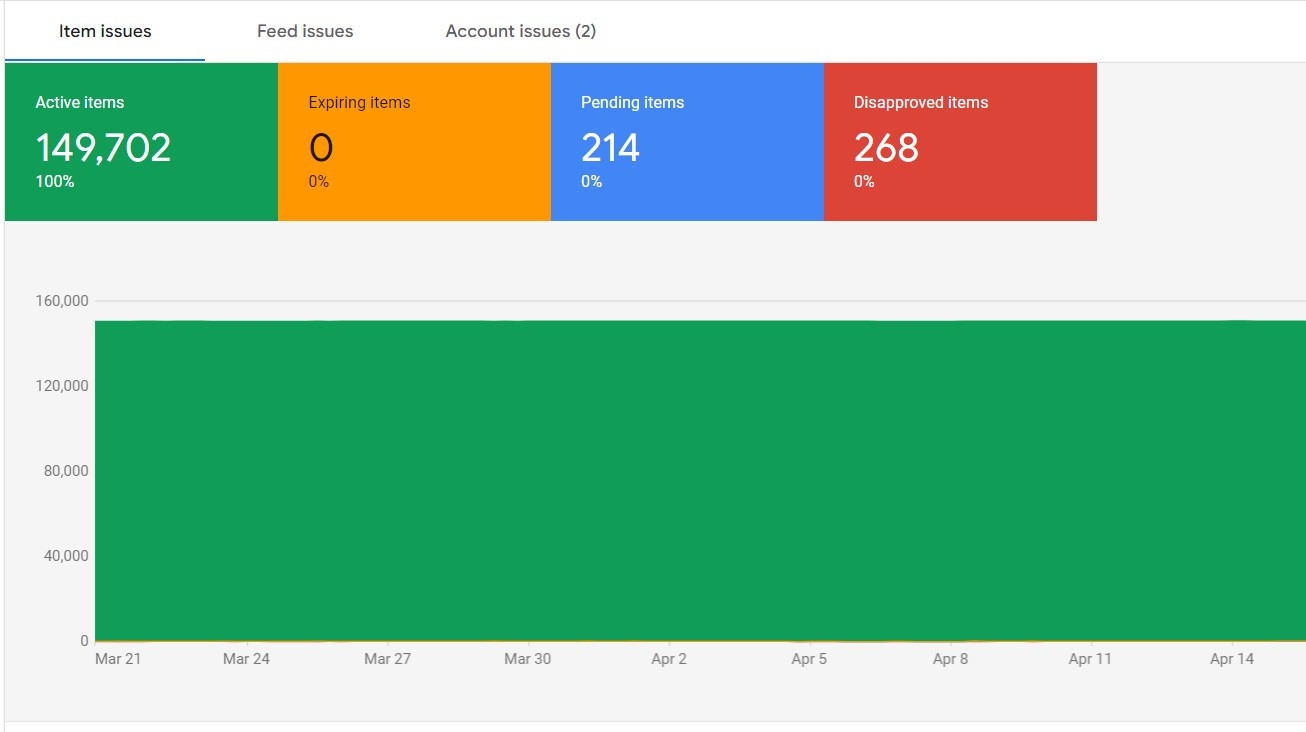Select the green Active items card
Image resolution: width=1306 pixels, height=732 pixels.
141,141
